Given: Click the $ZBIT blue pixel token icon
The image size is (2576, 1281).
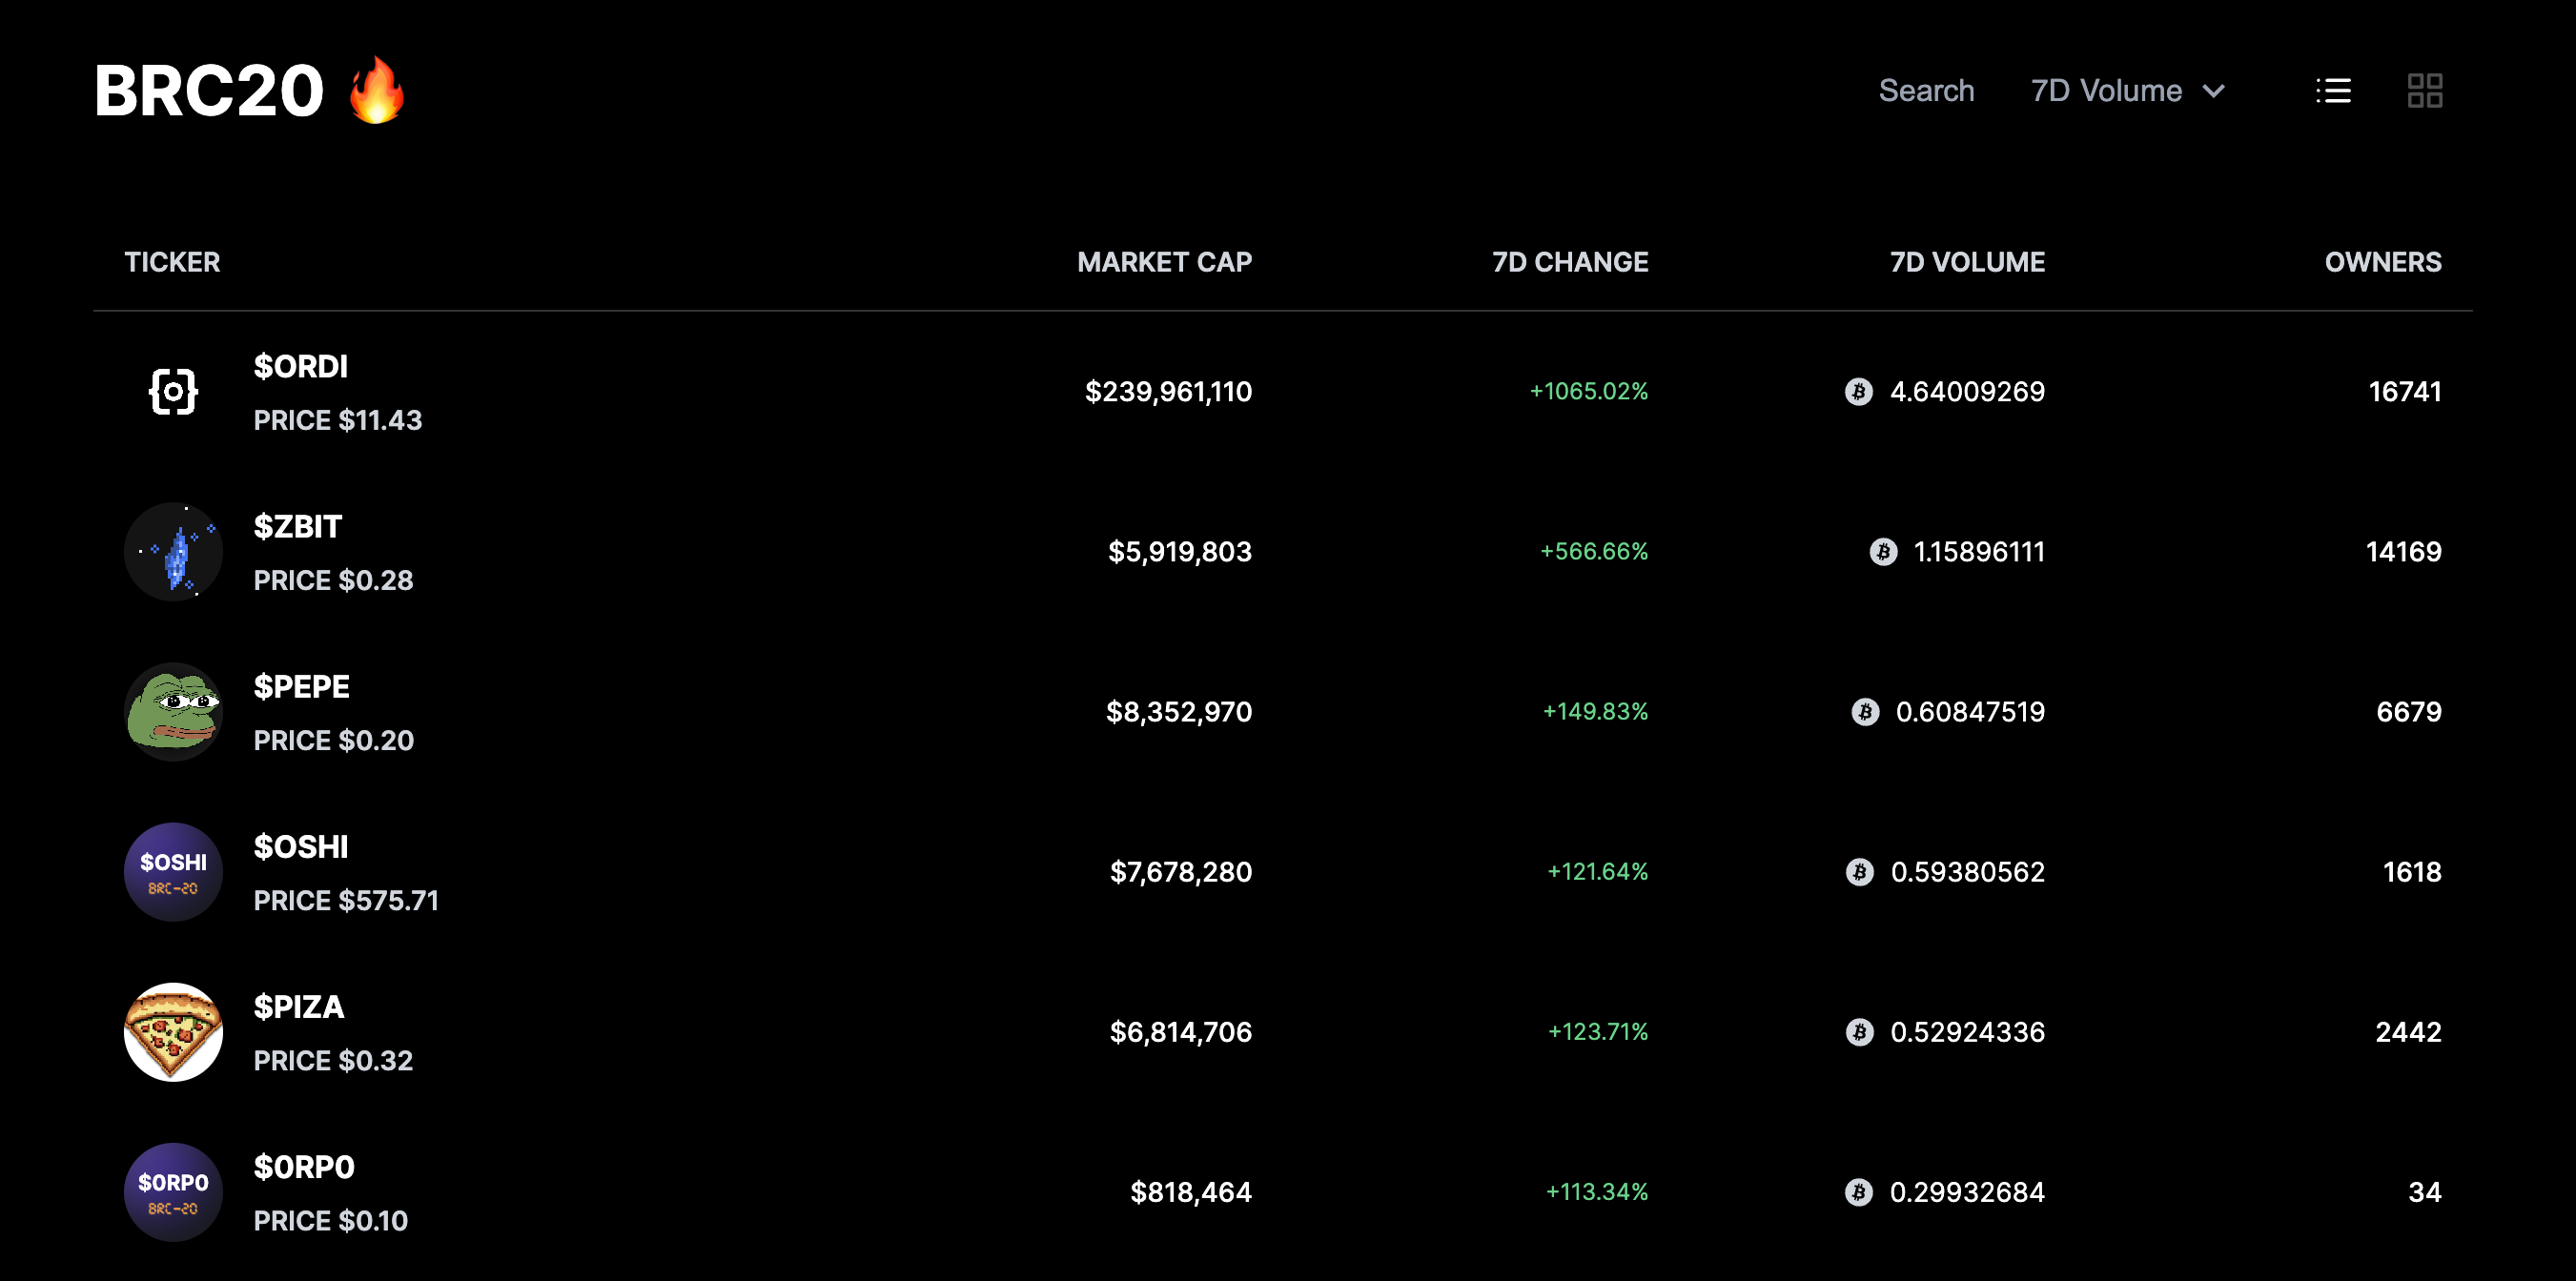Looking at the screenshot, I should [x=173, y=551].
